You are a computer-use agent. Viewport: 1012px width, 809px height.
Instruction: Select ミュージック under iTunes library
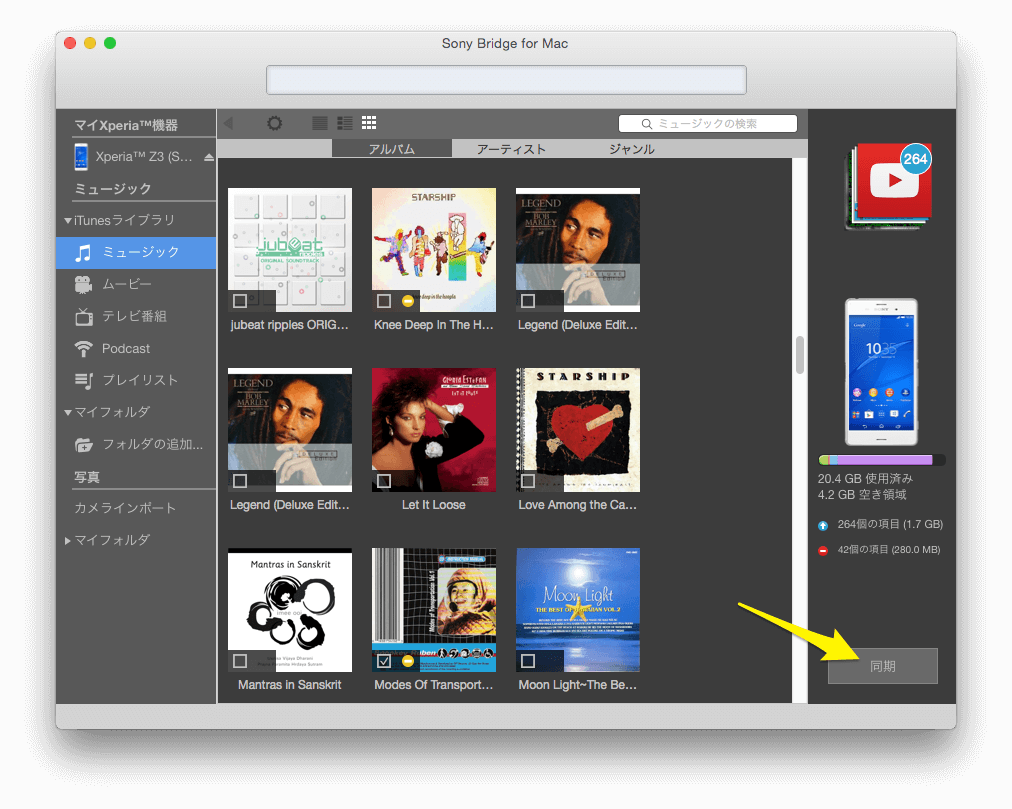click(x=136, y=252)
